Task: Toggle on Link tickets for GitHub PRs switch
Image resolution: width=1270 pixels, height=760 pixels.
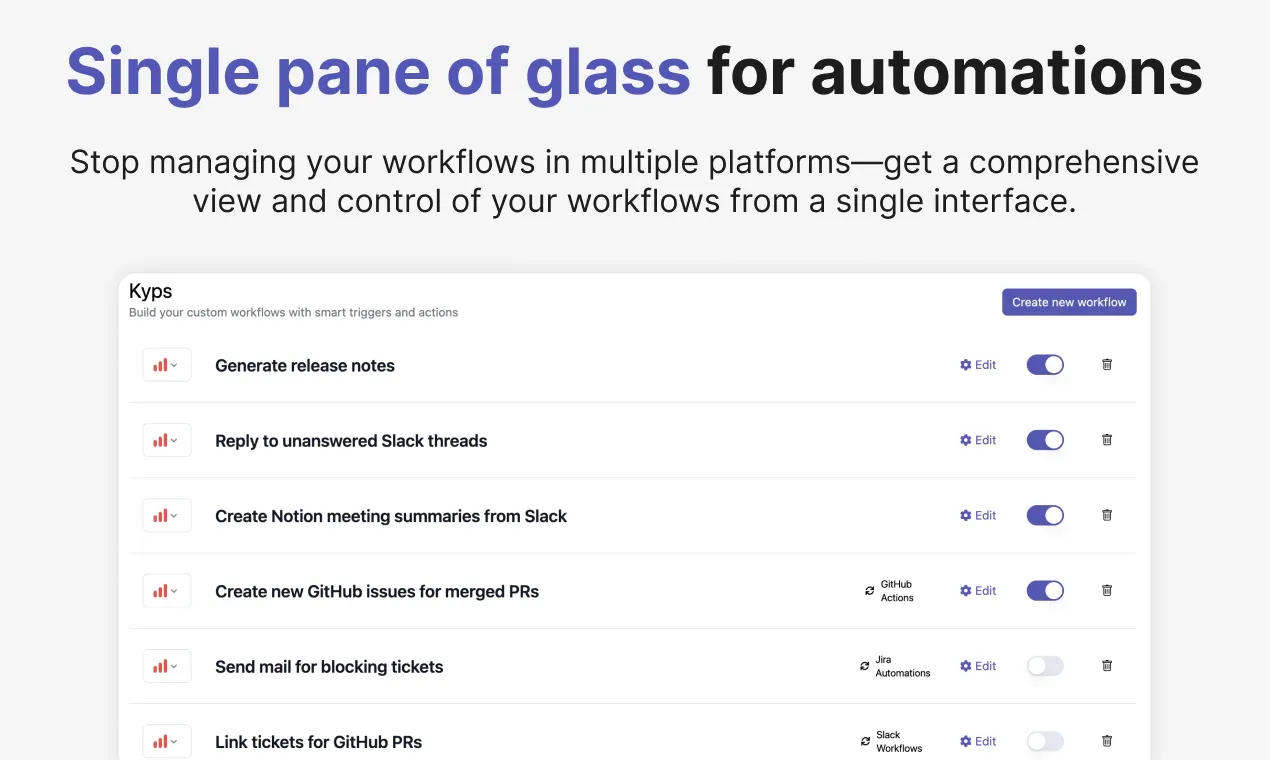Action: click(x=1045, y=741)
